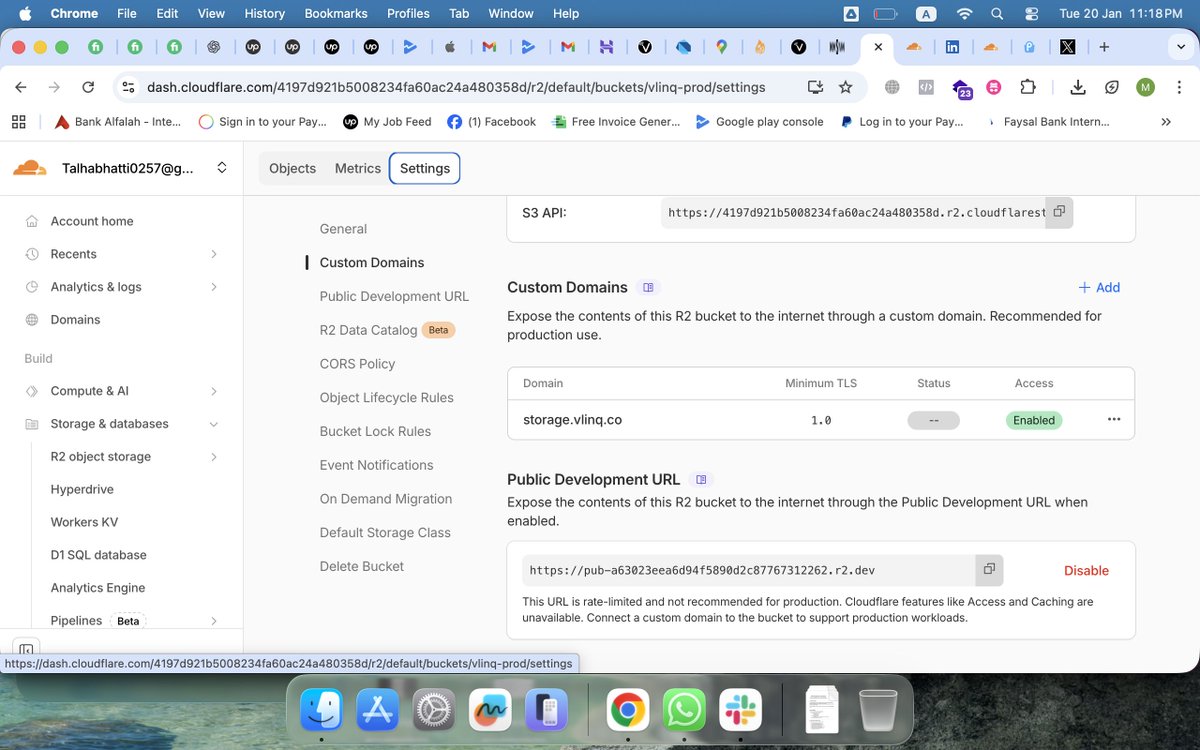
Task: Add a custom domain
Action: (x=1099, y=287)
